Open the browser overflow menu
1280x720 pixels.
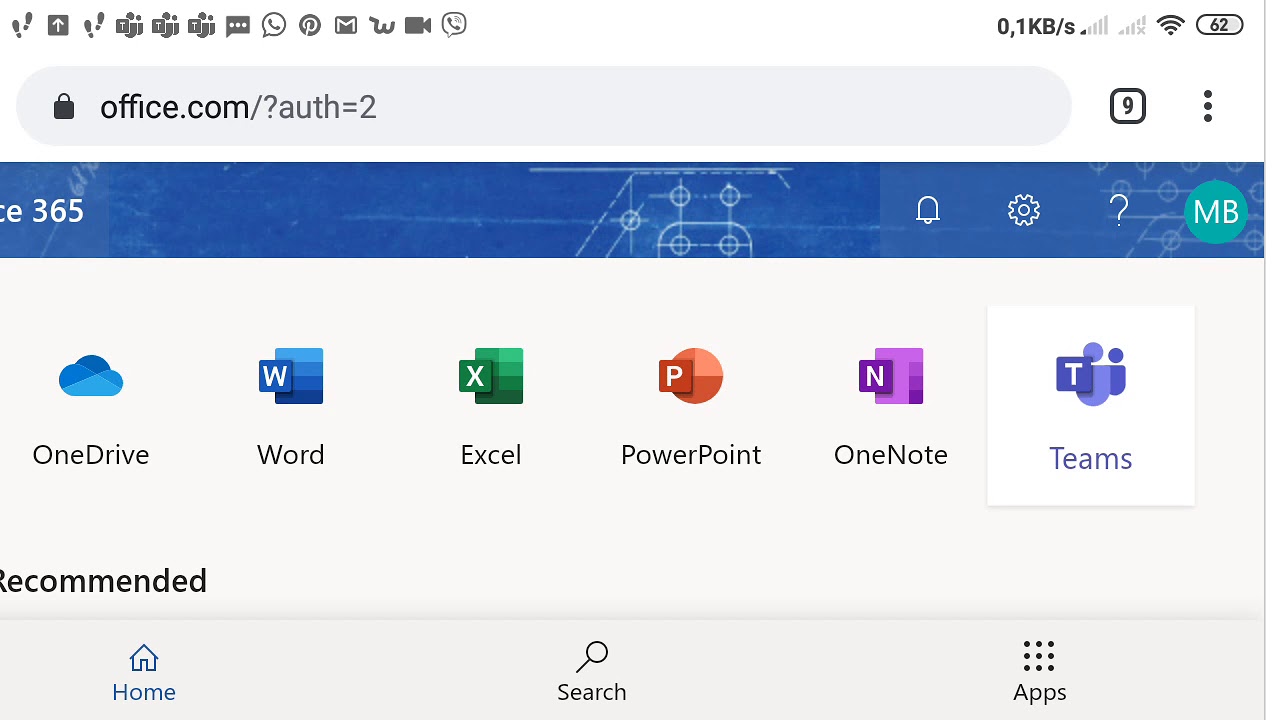coord(1208,106)
